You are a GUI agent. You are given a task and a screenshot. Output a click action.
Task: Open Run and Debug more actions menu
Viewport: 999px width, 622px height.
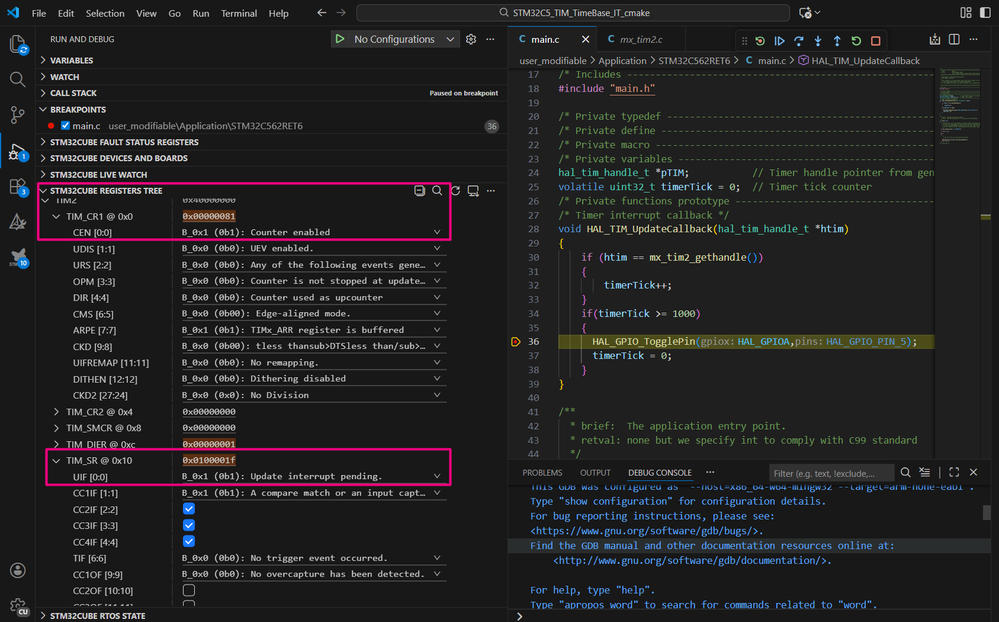[490, 39]
